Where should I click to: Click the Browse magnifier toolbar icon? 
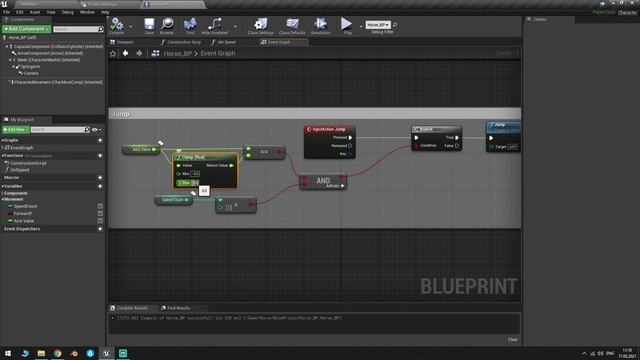click(x=167, y=24)
